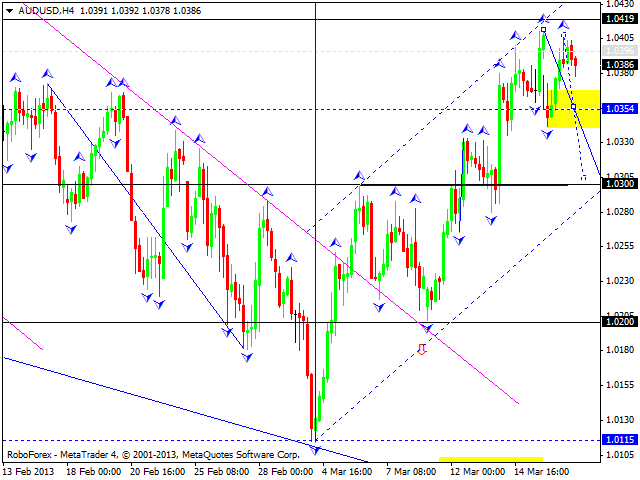Click the 1.0130 price scale value
This screenshot has height=480, width=640.
(620, 420)
